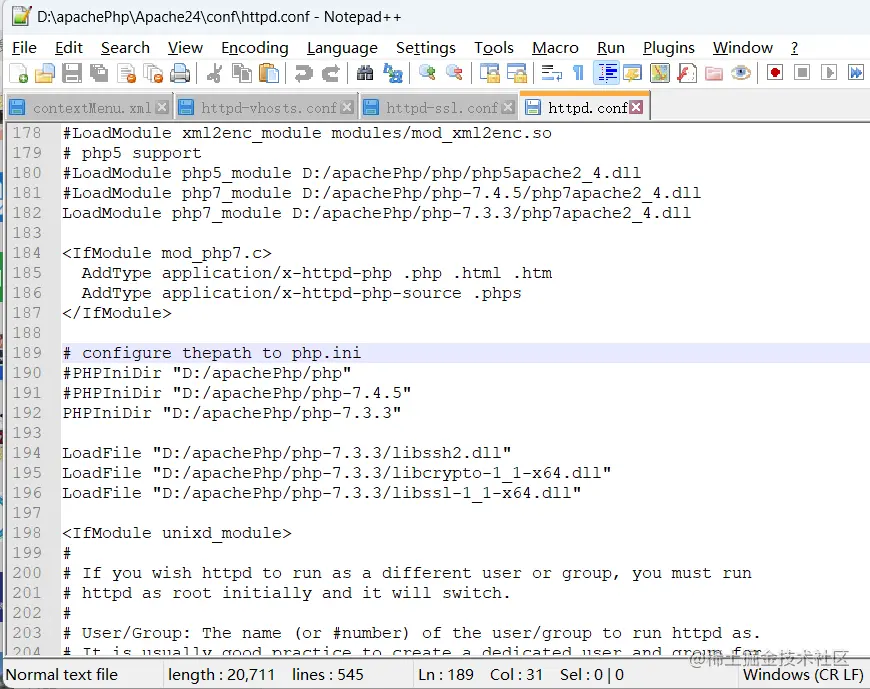Click line number 184 in margin
Viewport: 870px width, 689px height.
[27, 253]
